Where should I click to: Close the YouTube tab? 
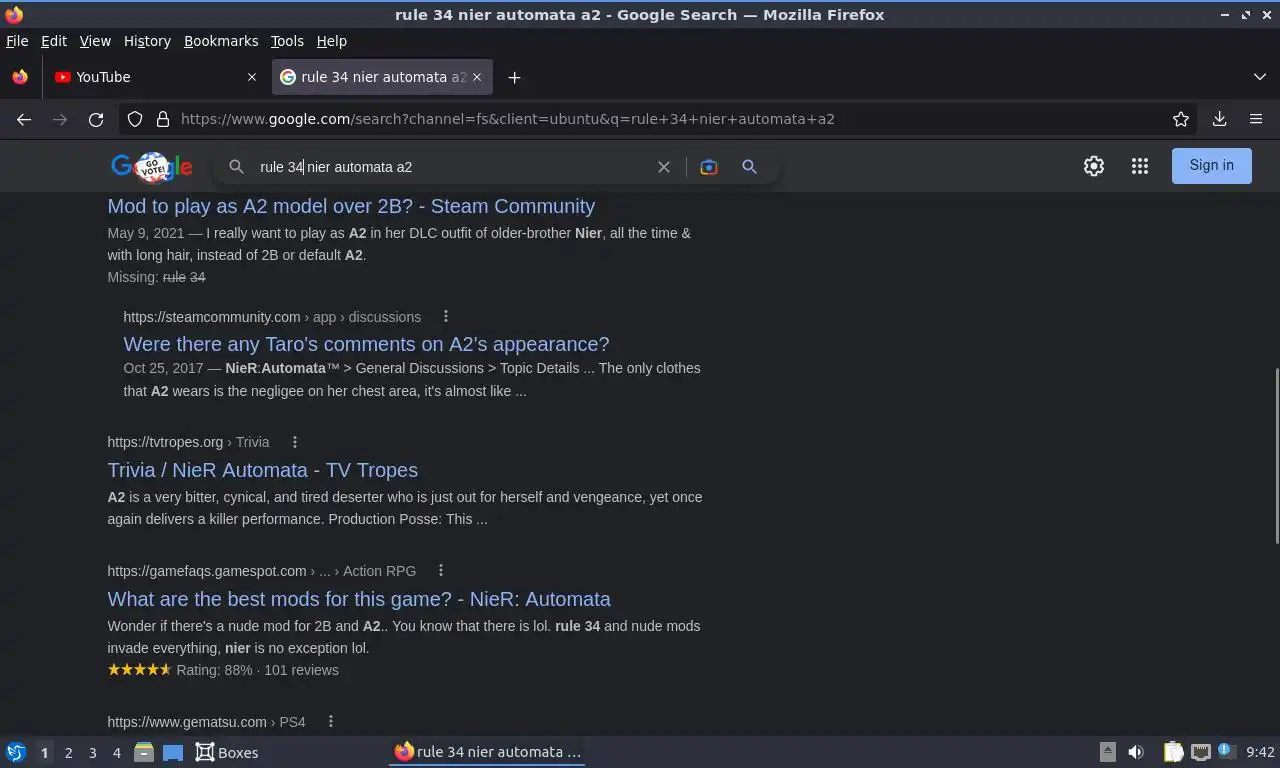pos(252,77)
